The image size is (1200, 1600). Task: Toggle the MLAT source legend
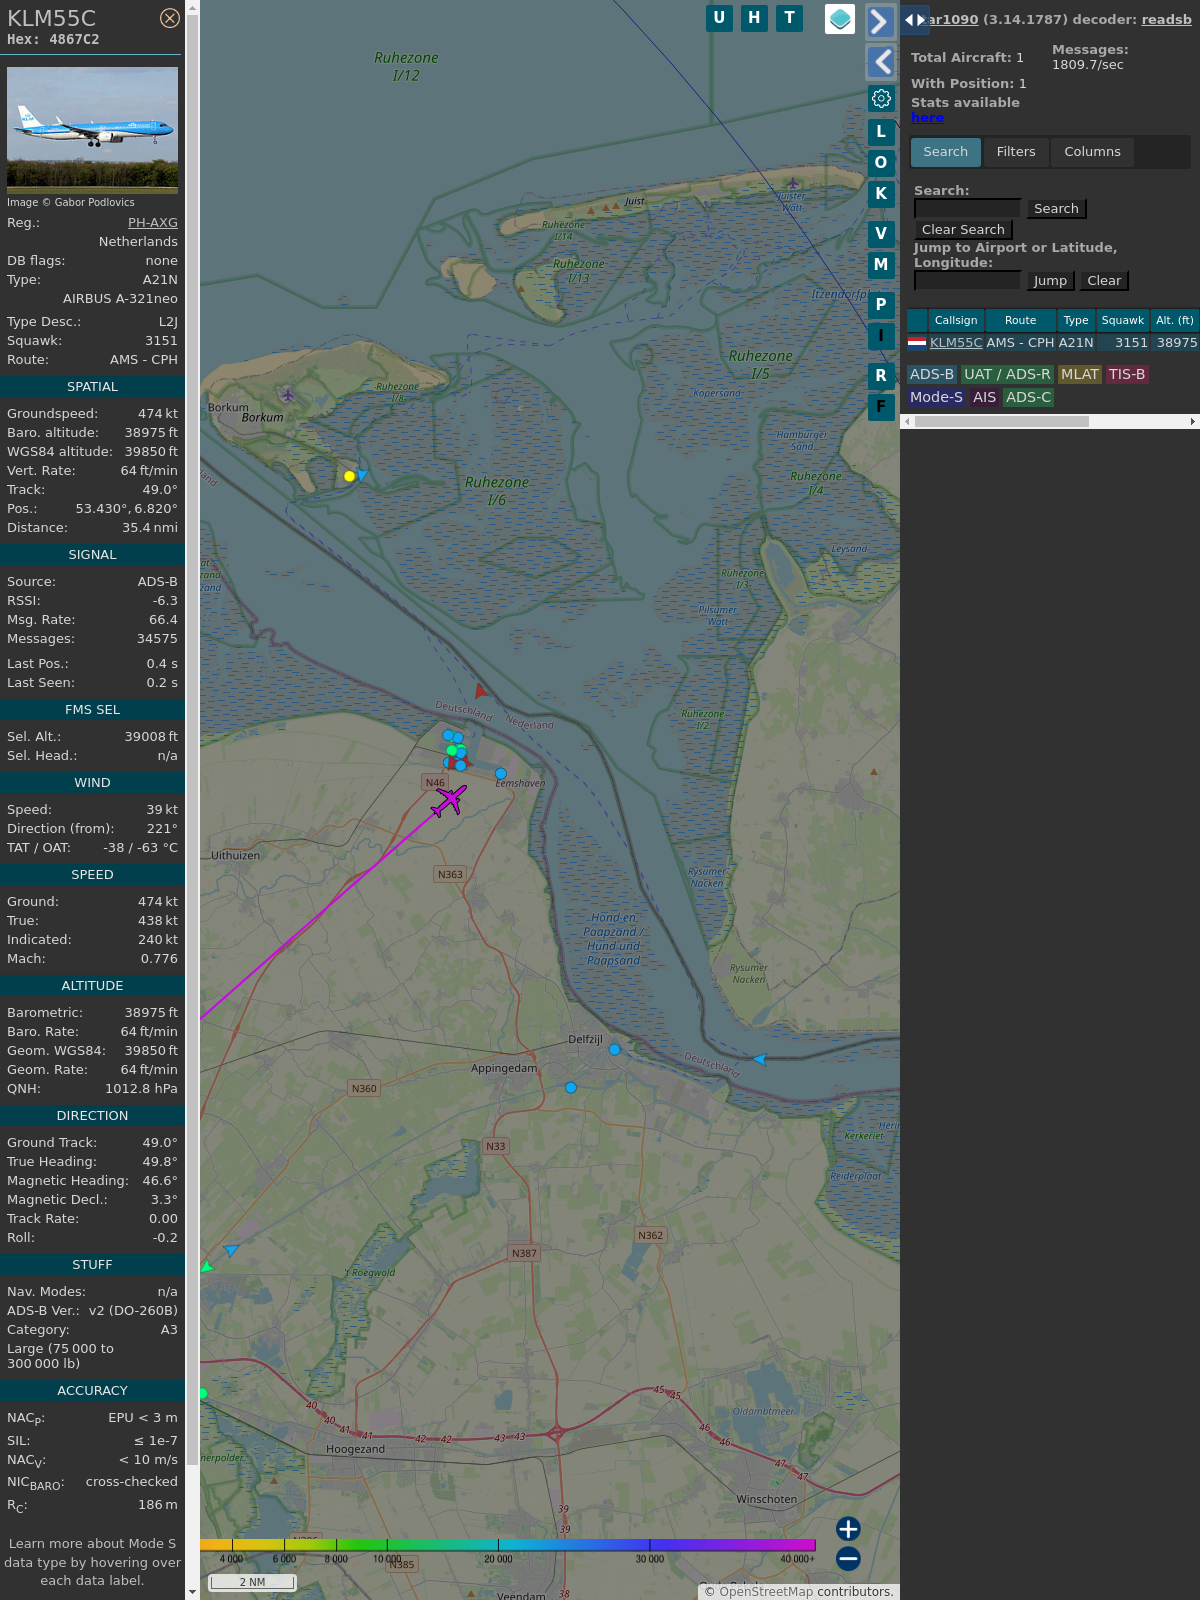point(1080,374)
